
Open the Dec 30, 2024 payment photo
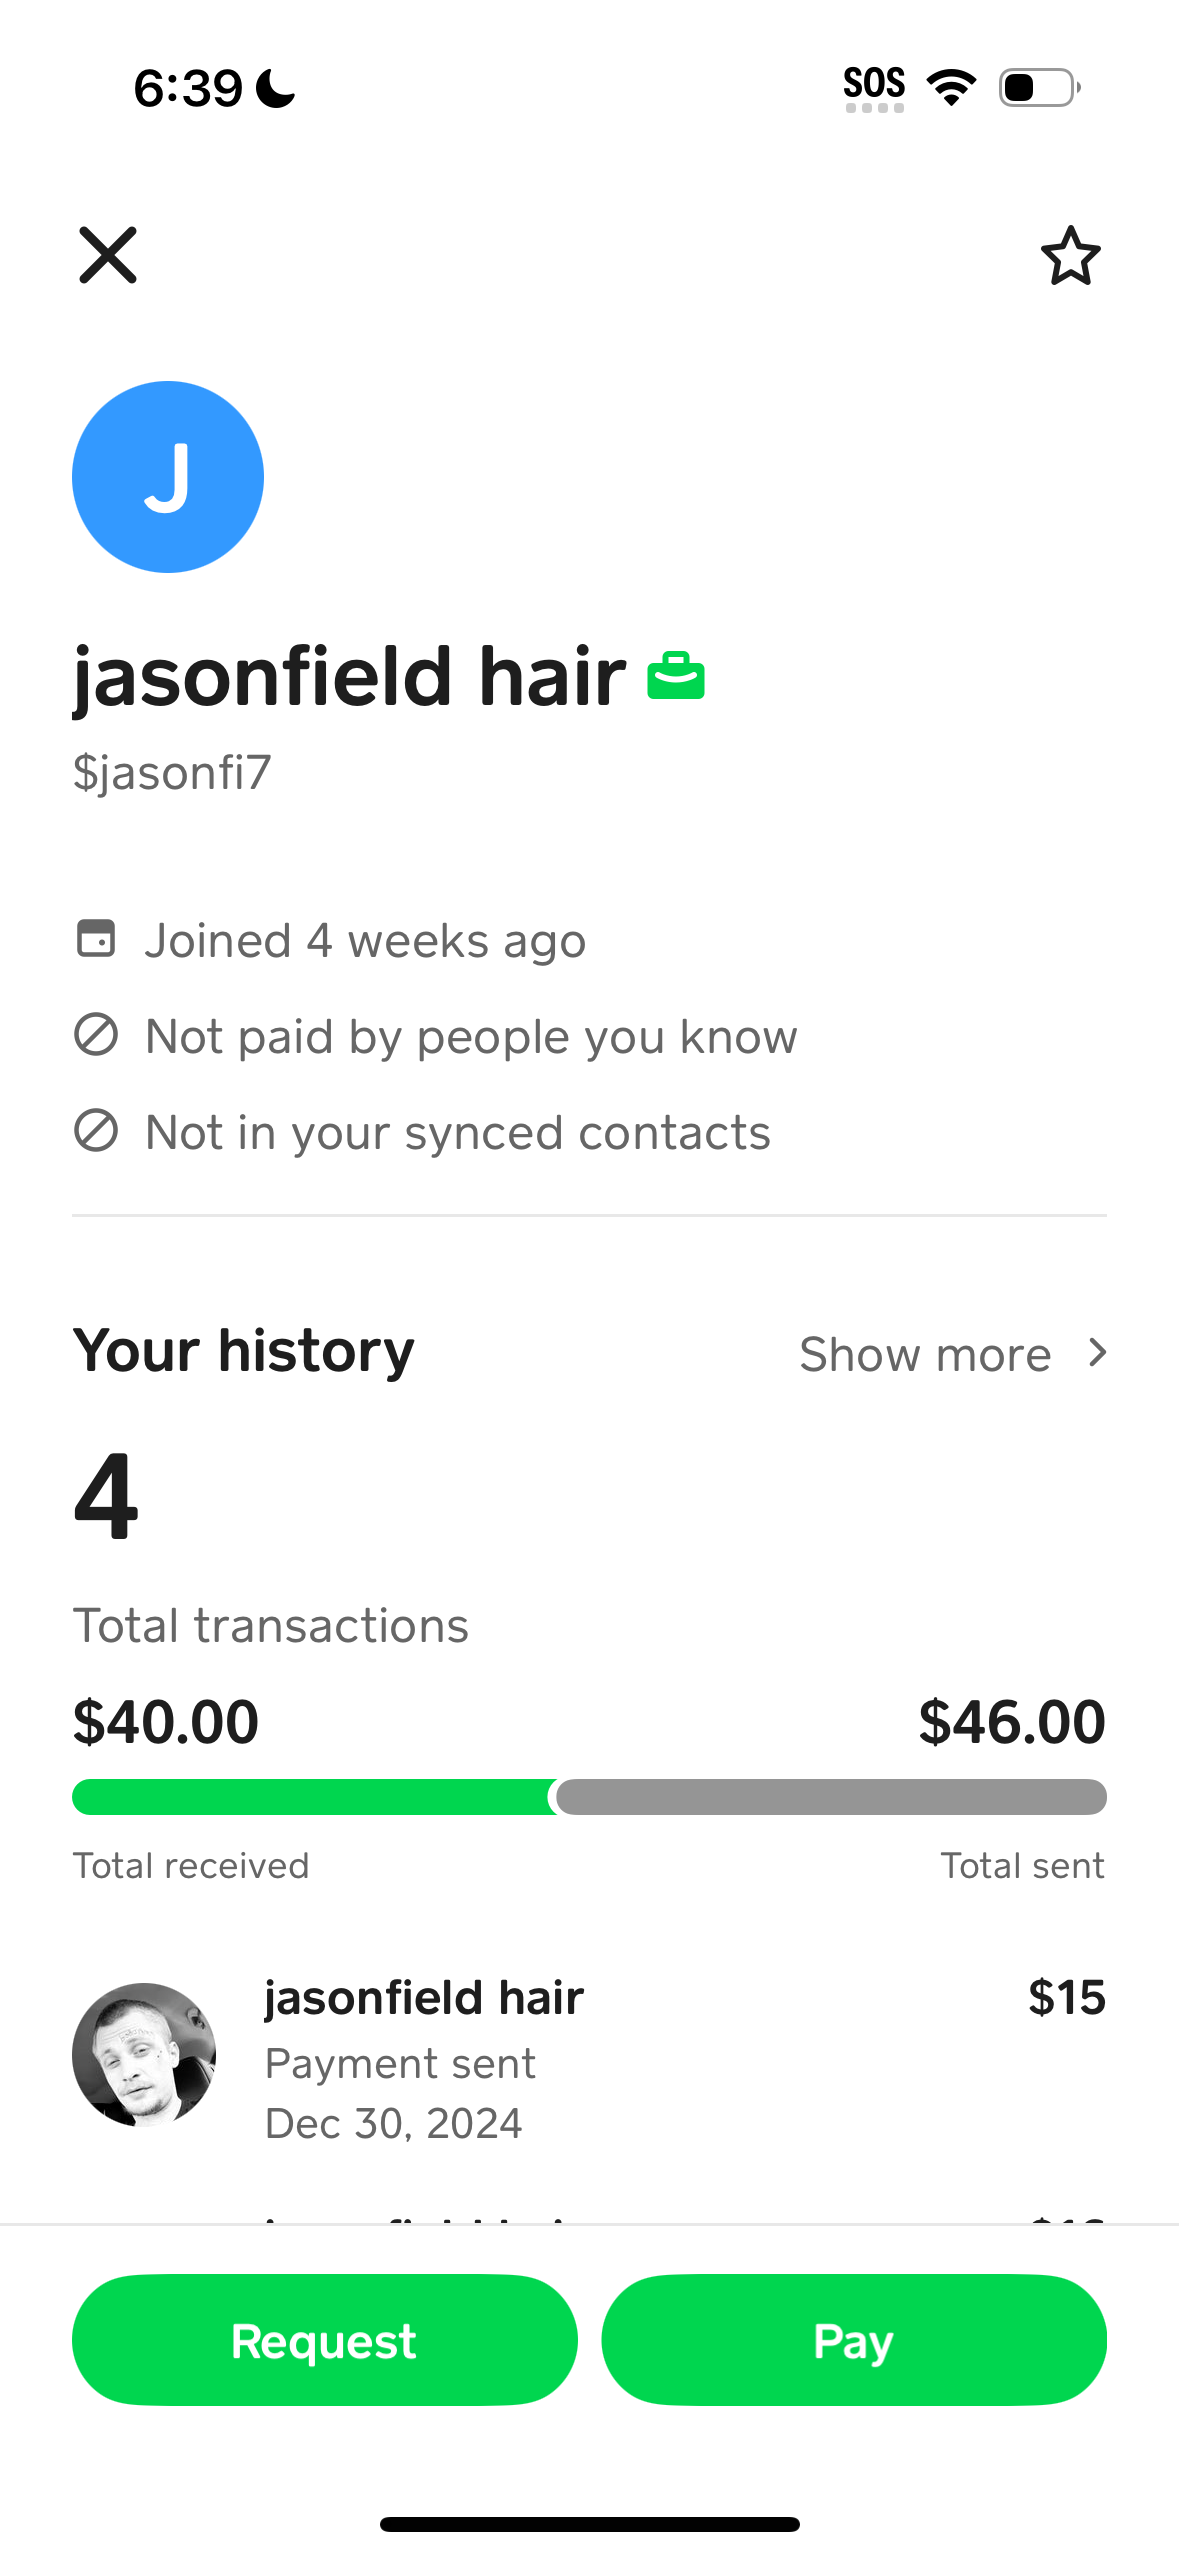pyautogui.click(x=144, y=2054)
